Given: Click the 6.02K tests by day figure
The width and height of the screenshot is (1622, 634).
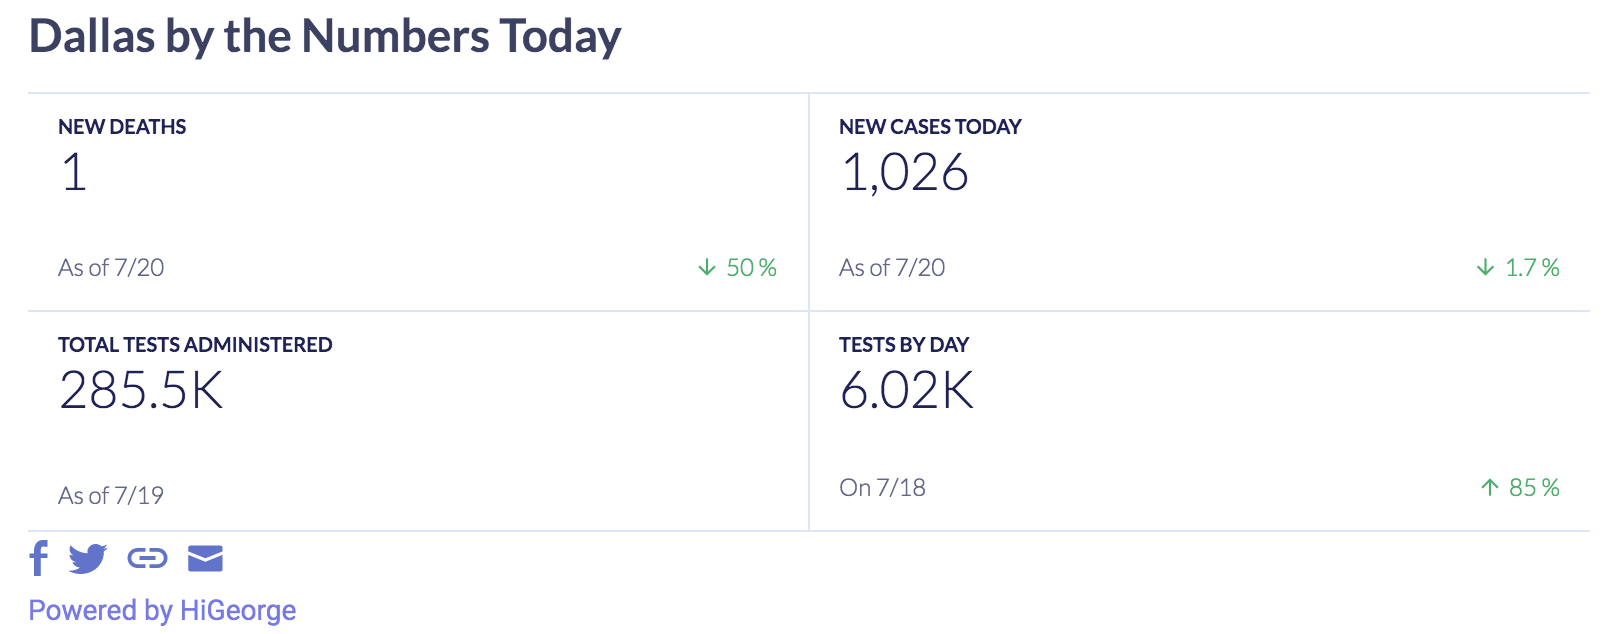Looking at the screenshot, I should (907, 390).
